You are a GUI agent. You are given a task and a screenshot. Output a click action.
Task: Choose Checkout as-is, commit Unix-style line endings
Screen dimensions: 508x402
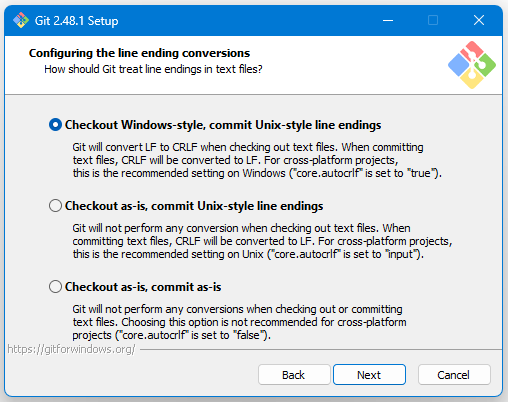pyautogui.click(x=55, y=206)
